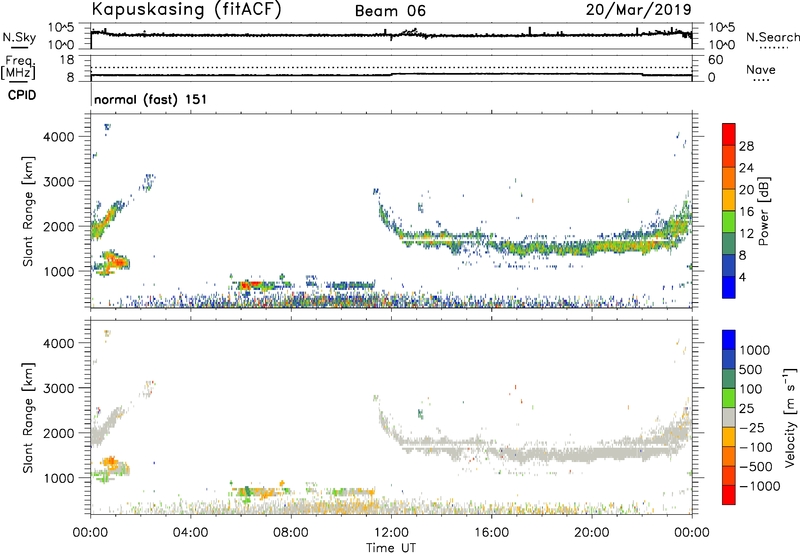Click the 'Kapuskasing (fitACF)' title text
The width and height of the screenshot is (800, 554).
[186, 10]
